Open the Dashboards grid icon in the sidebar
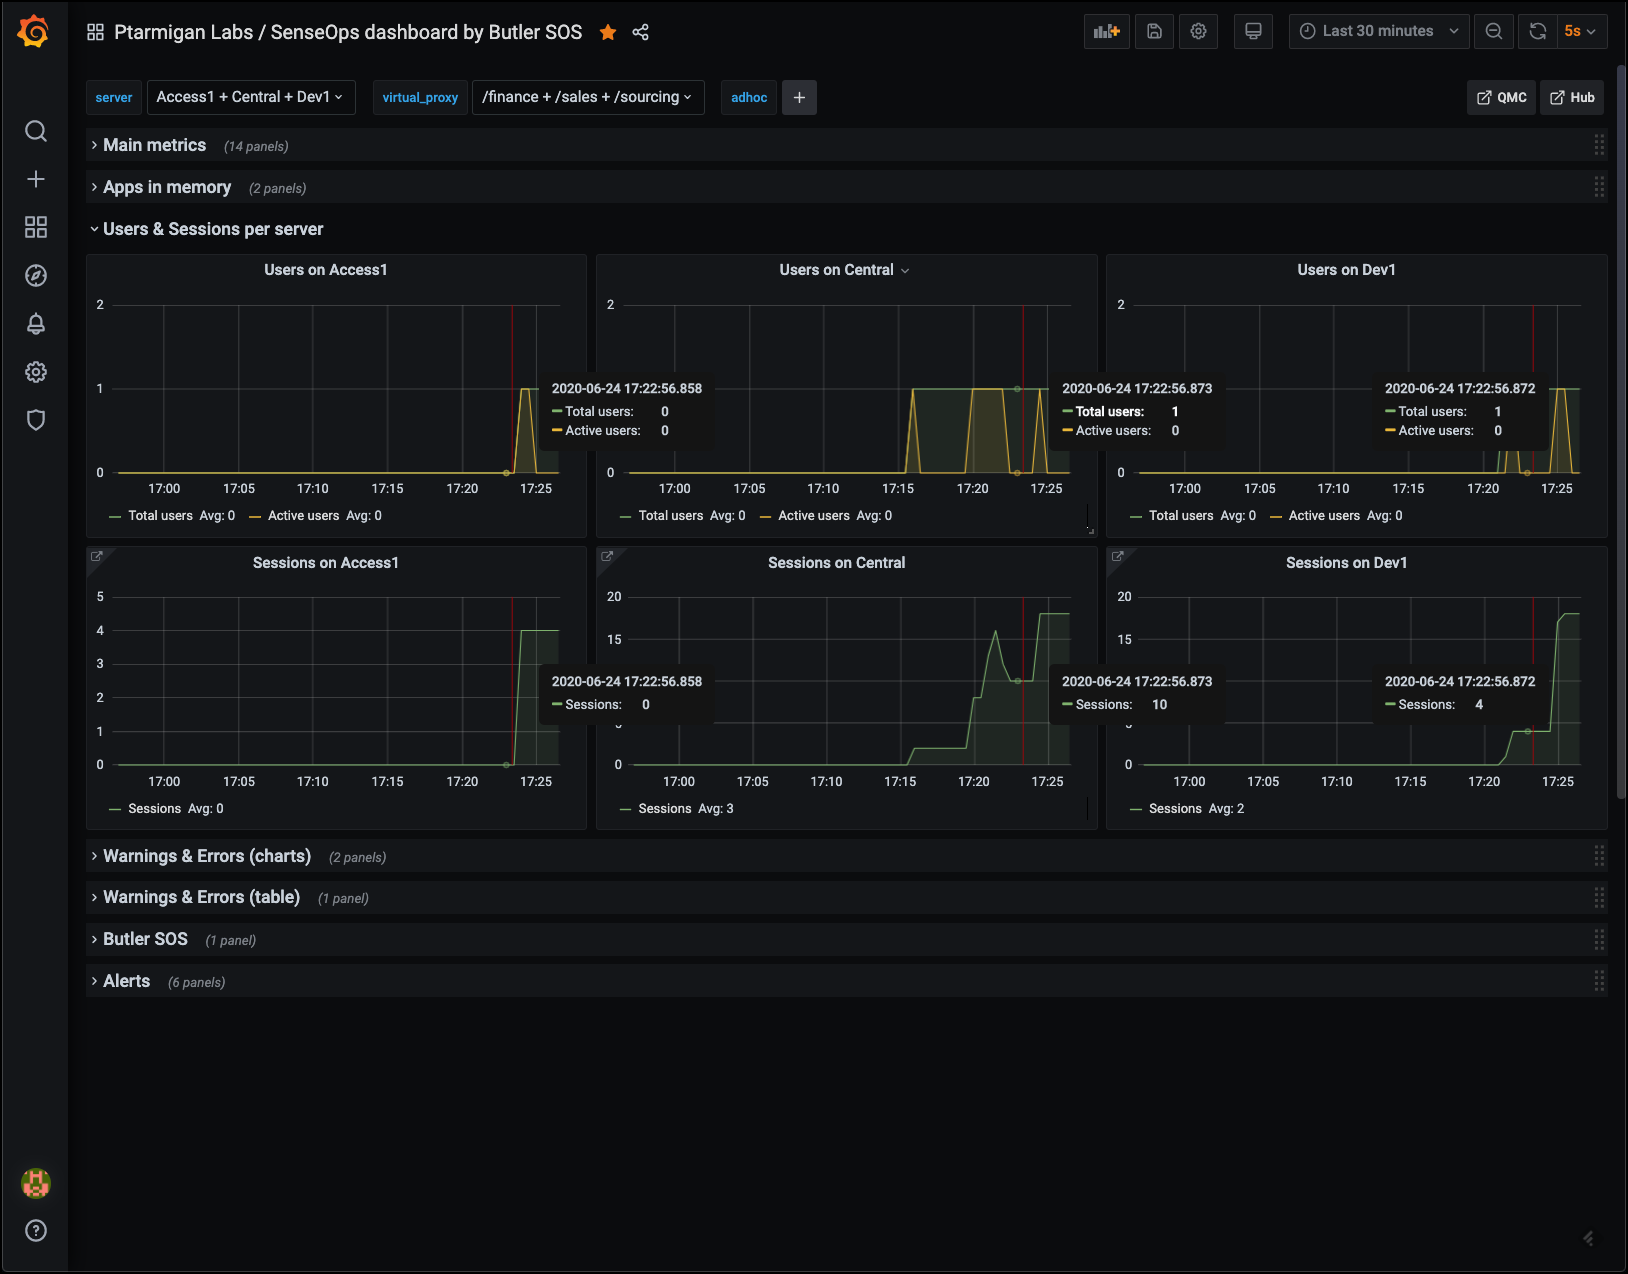Viewport: 1628px width, 1274px height. (x=36, y=227)
